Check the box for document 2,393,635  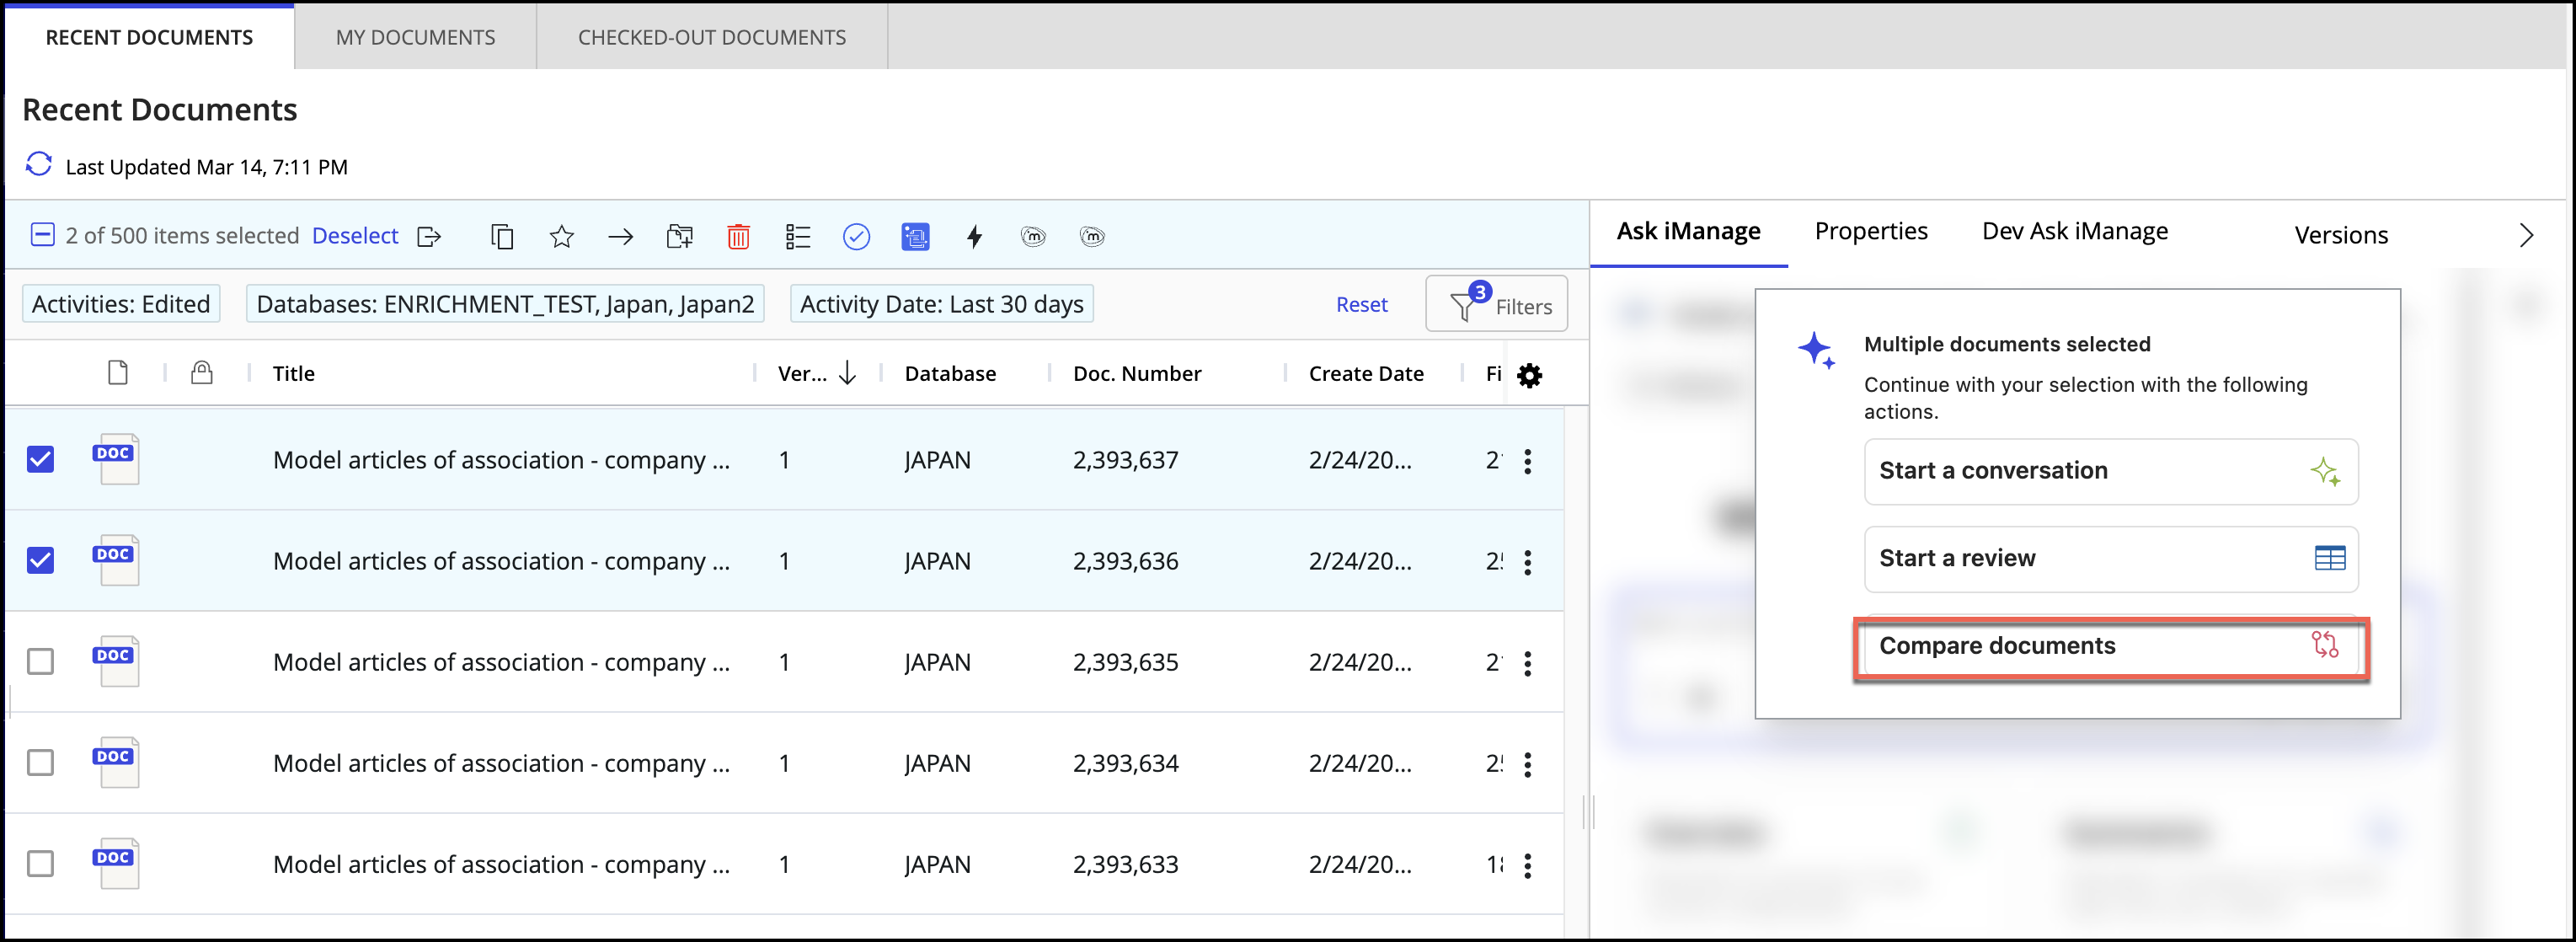(x=41, y=662)
